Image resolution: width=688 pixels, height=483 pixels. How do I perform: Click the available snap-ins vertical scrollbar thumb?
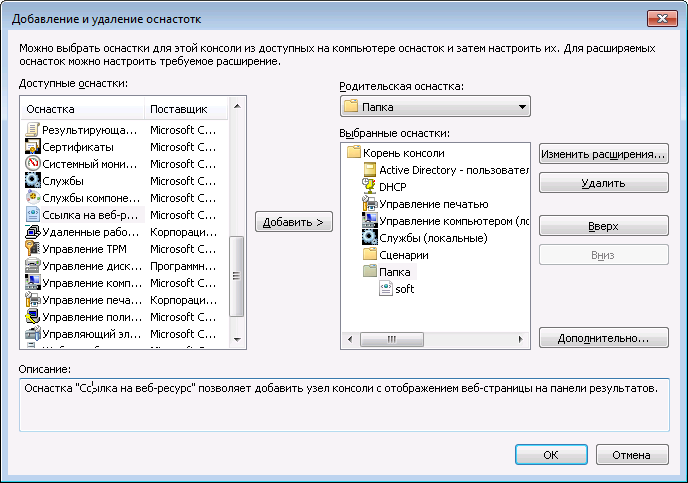pos(236,275)
